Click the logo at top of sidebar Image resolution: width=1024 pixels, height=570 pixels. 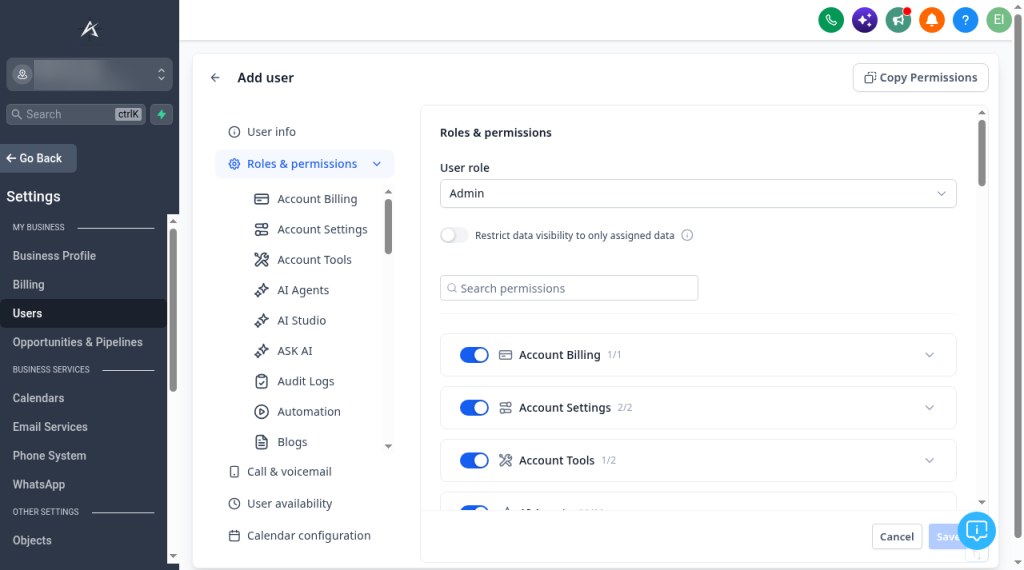click(89, 29)
